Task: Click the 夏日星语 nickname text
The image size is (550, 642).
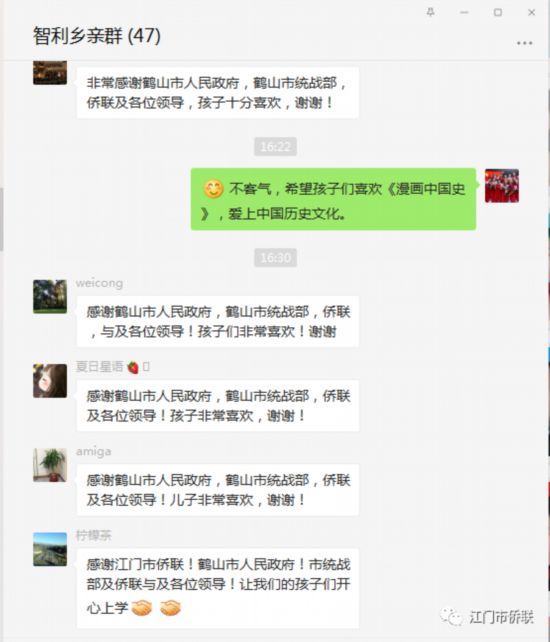Action: coord(100,367)
